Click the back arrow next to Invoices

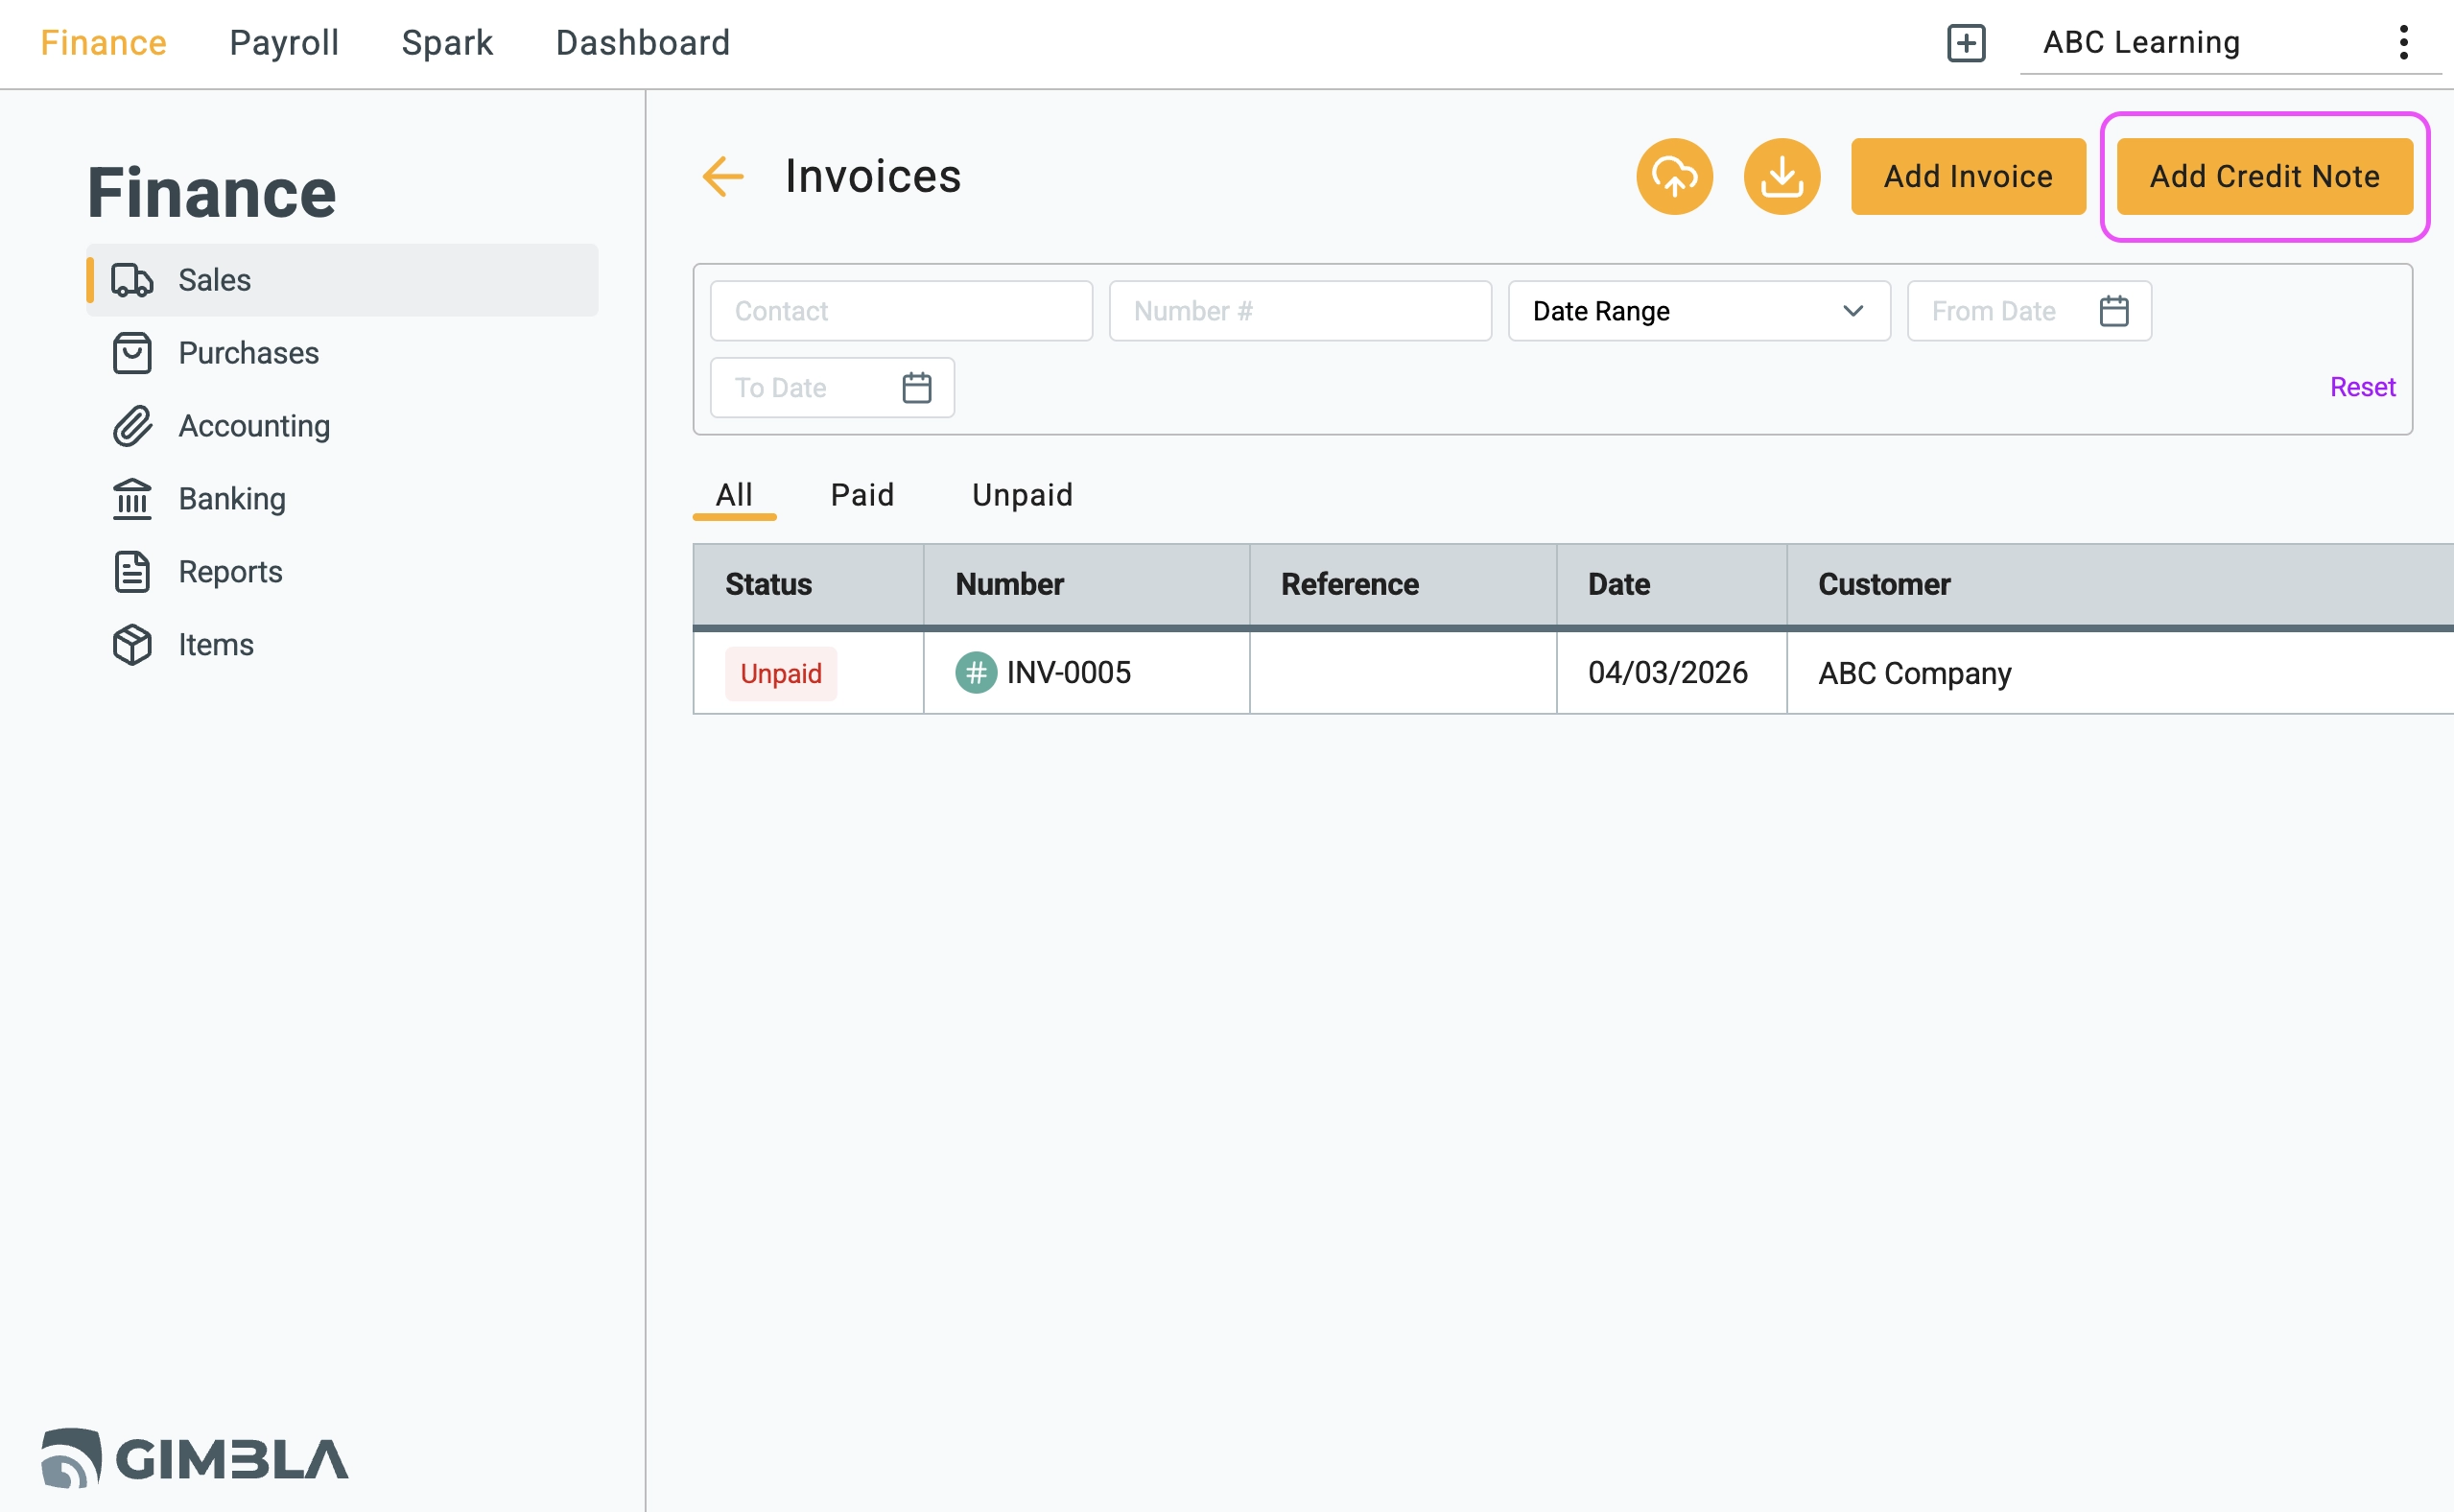(722, 176)
